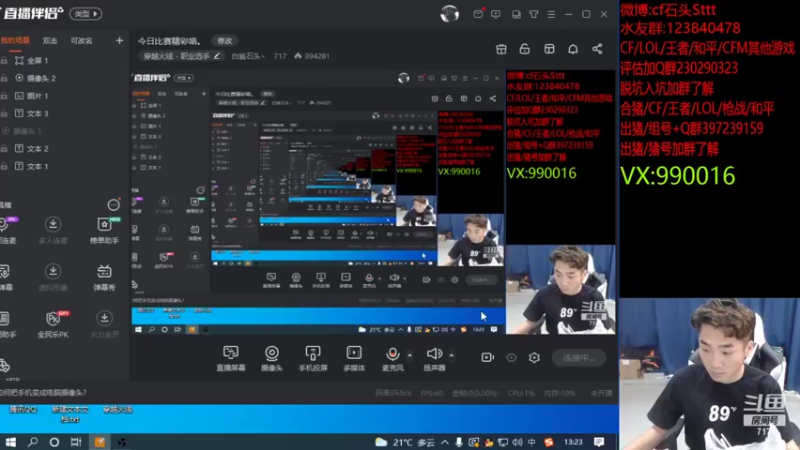
Task: Toggle the preview eye icon
Action: 511,358
